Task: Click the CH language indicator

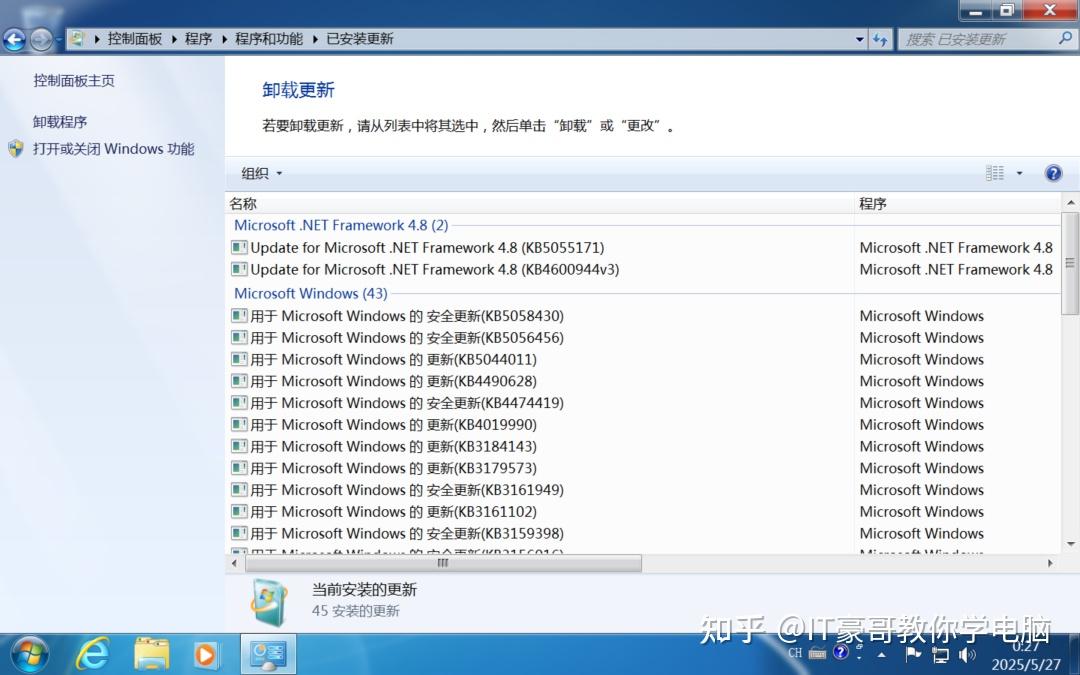Action: (795, 654)
